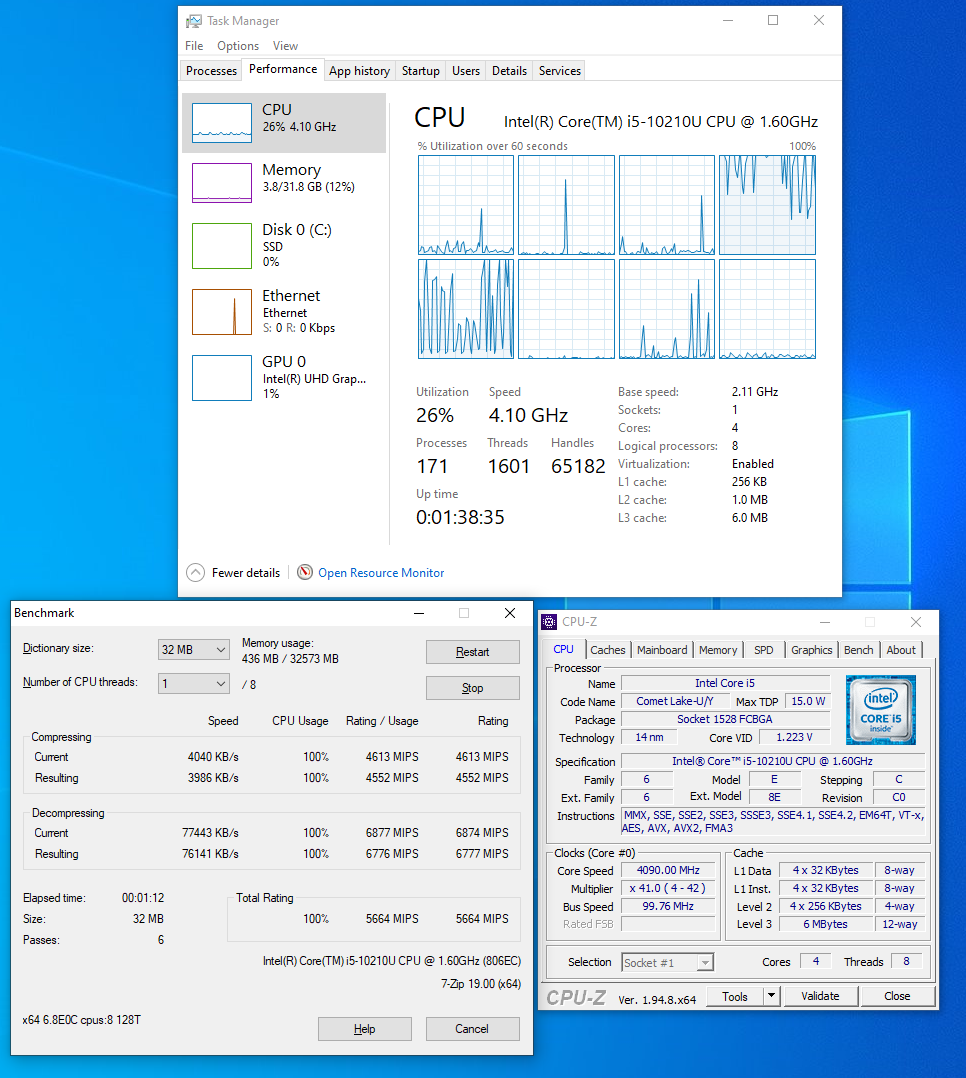The height and width of the screenshot is (1078, 966).
Task: Switch to the App history tab
Action: pos(359,71)
